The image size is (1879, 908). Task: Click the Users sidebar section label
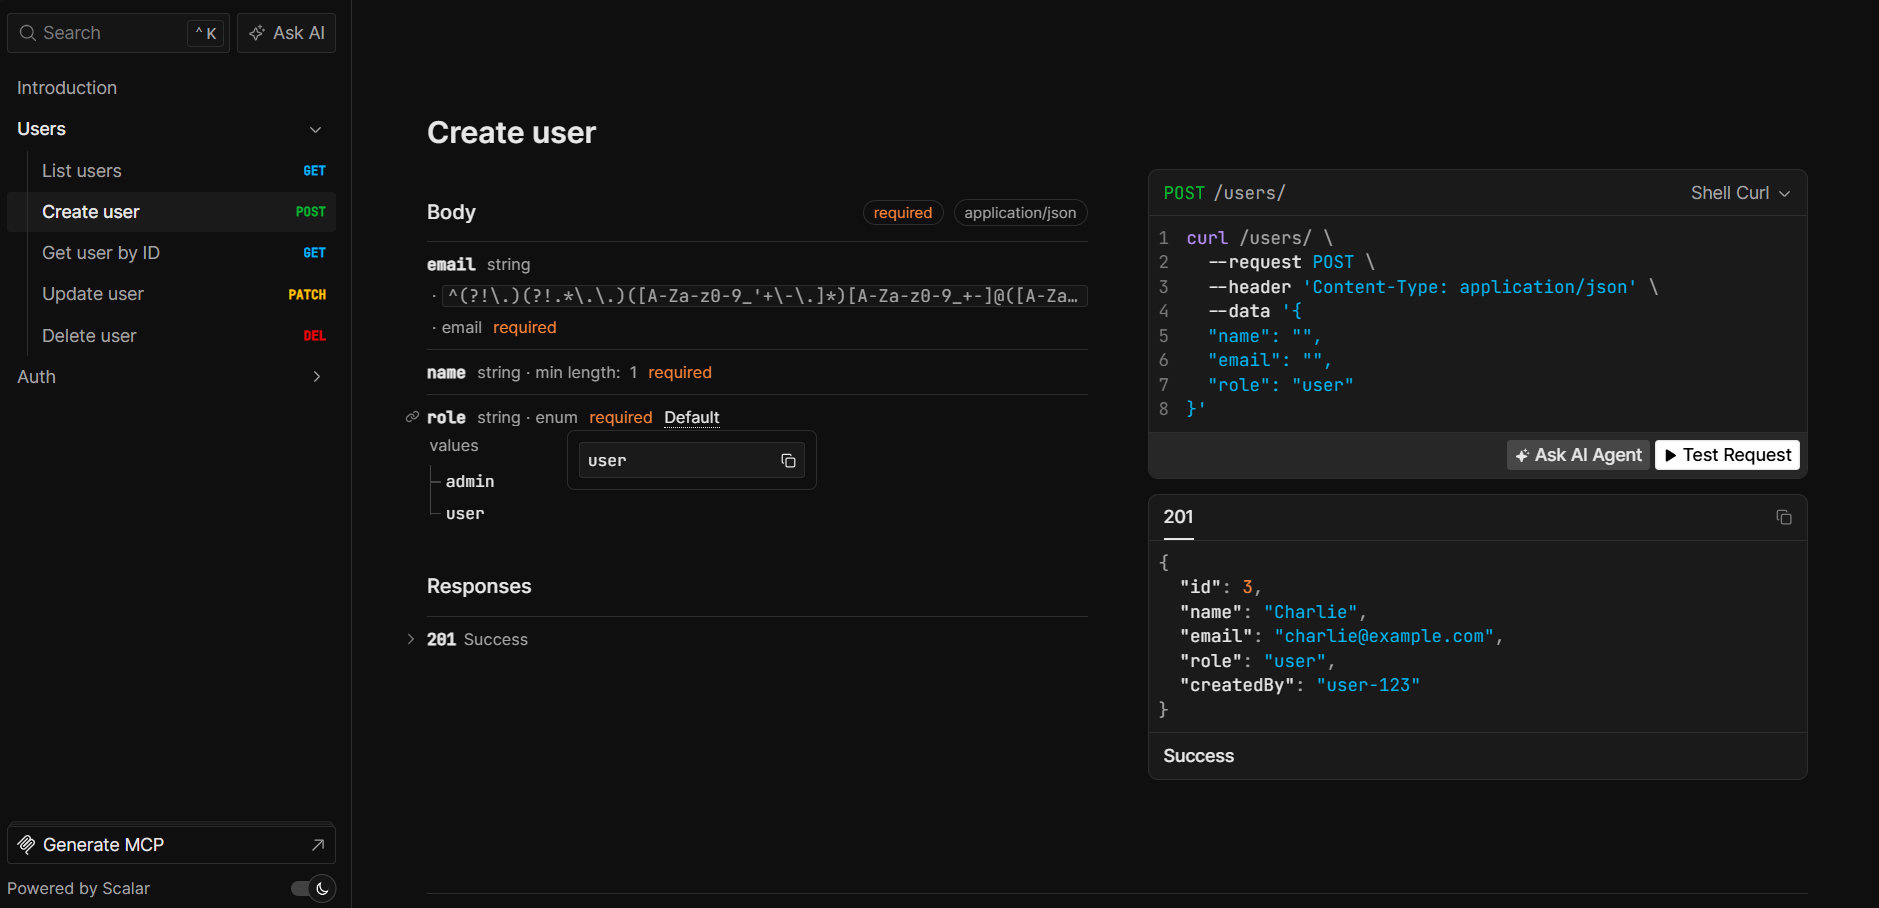pyautogui.click(x=41, y=129)
